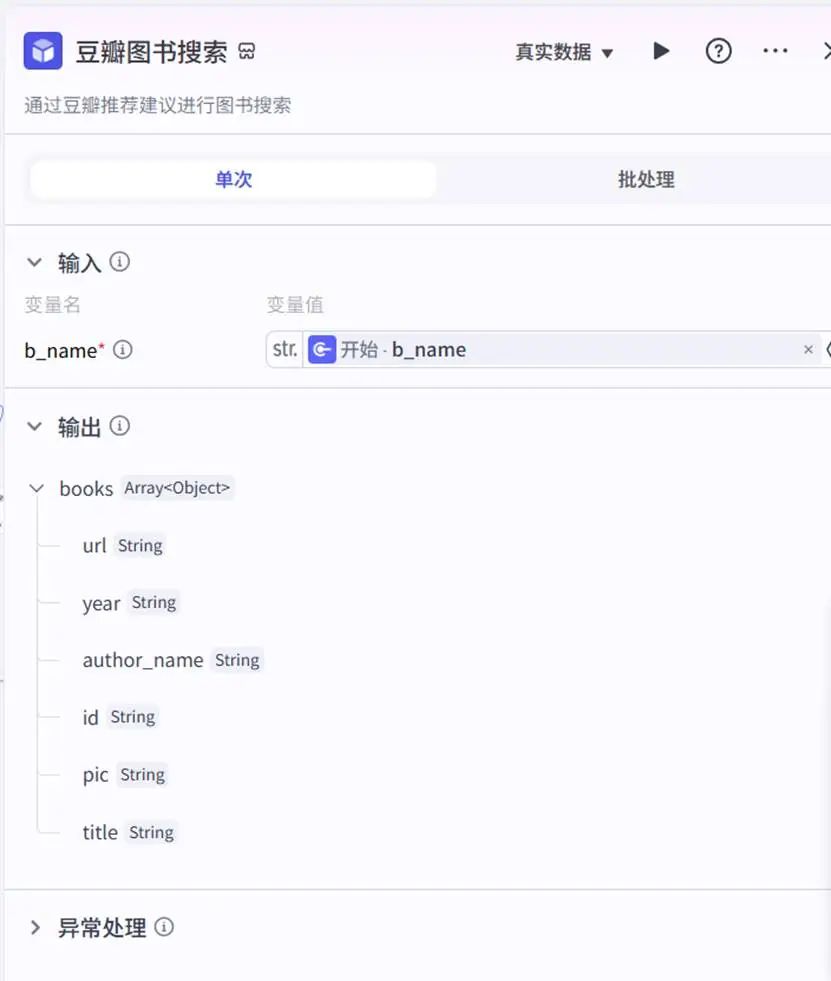This screenshot has width=831, height=981.
Task: Show info for 输入 section
Action: coord(120,262)
